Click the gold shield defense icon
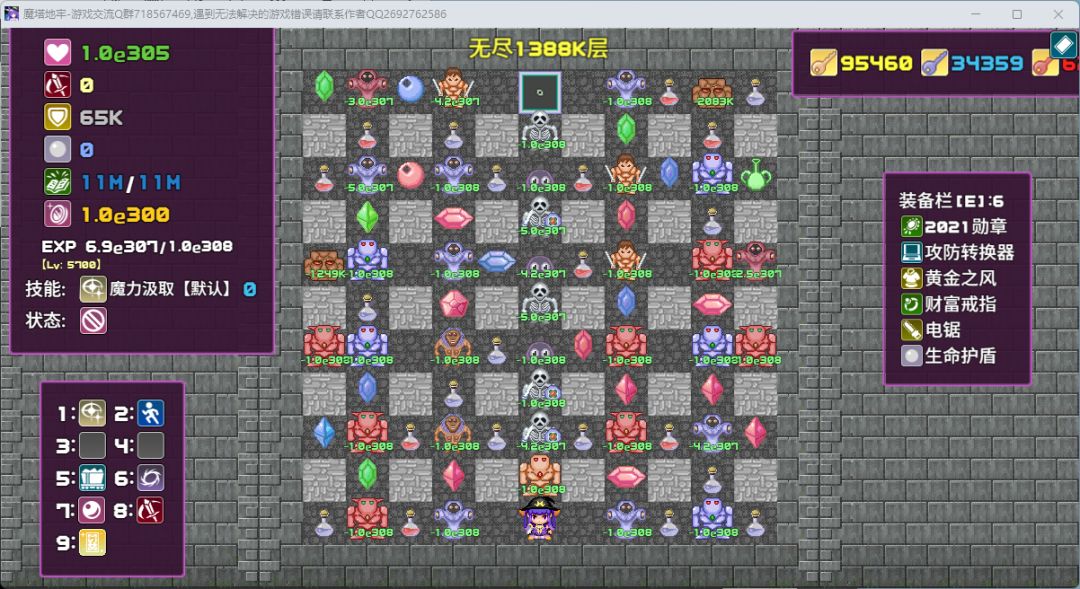 pos(57,117)
